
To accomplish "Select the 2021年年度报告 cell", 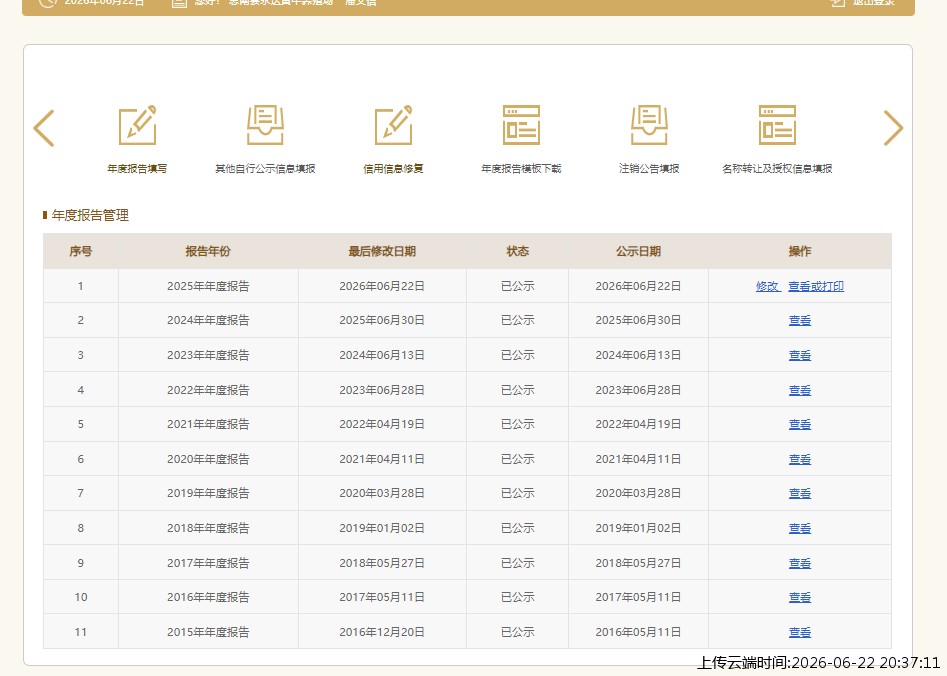I will [x=208, y=424].
